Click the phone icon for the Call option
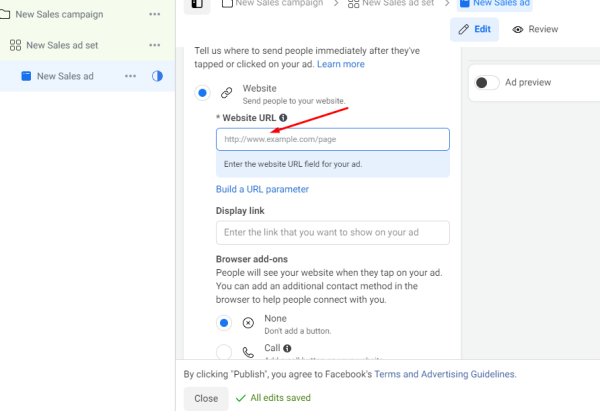The height and width of the screenshot is (411, 600). click(248, 353)
